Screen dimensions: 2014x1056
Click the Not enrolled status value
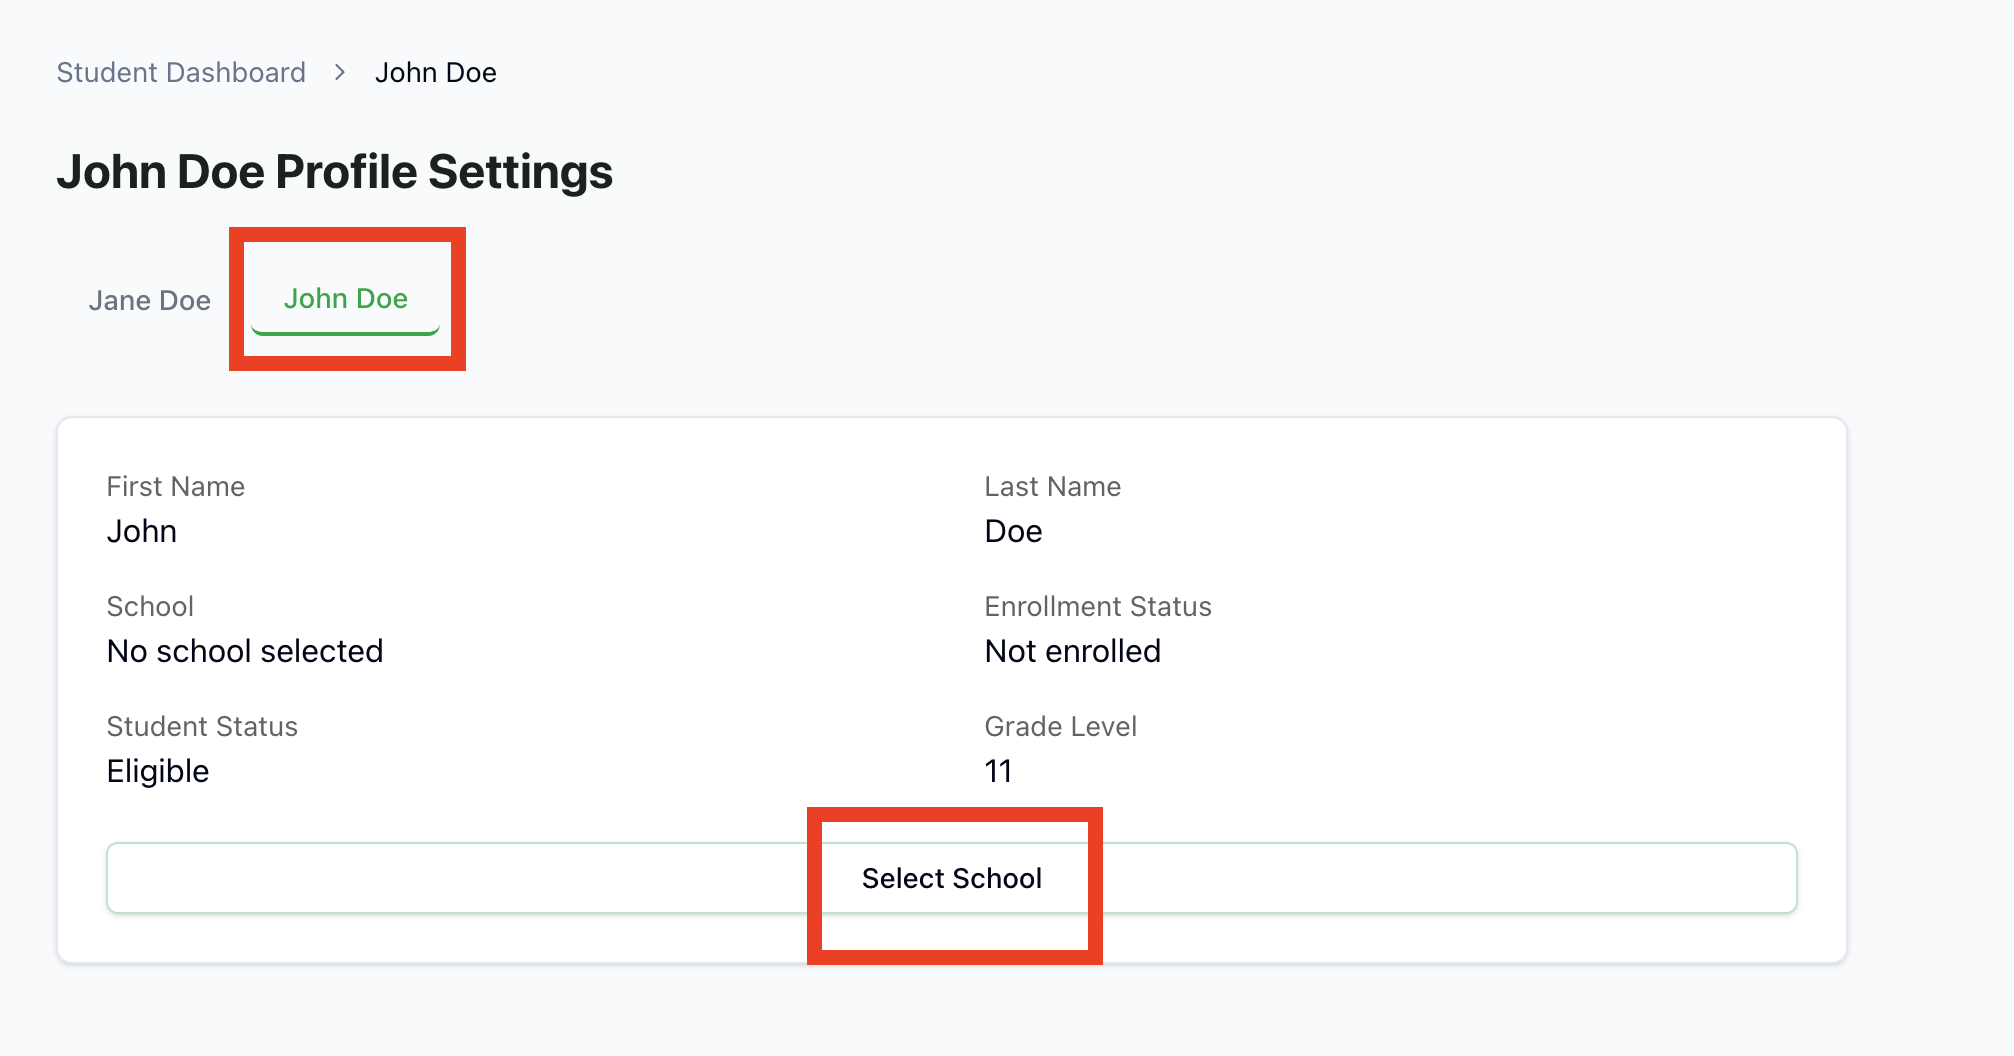[1072, 651]
